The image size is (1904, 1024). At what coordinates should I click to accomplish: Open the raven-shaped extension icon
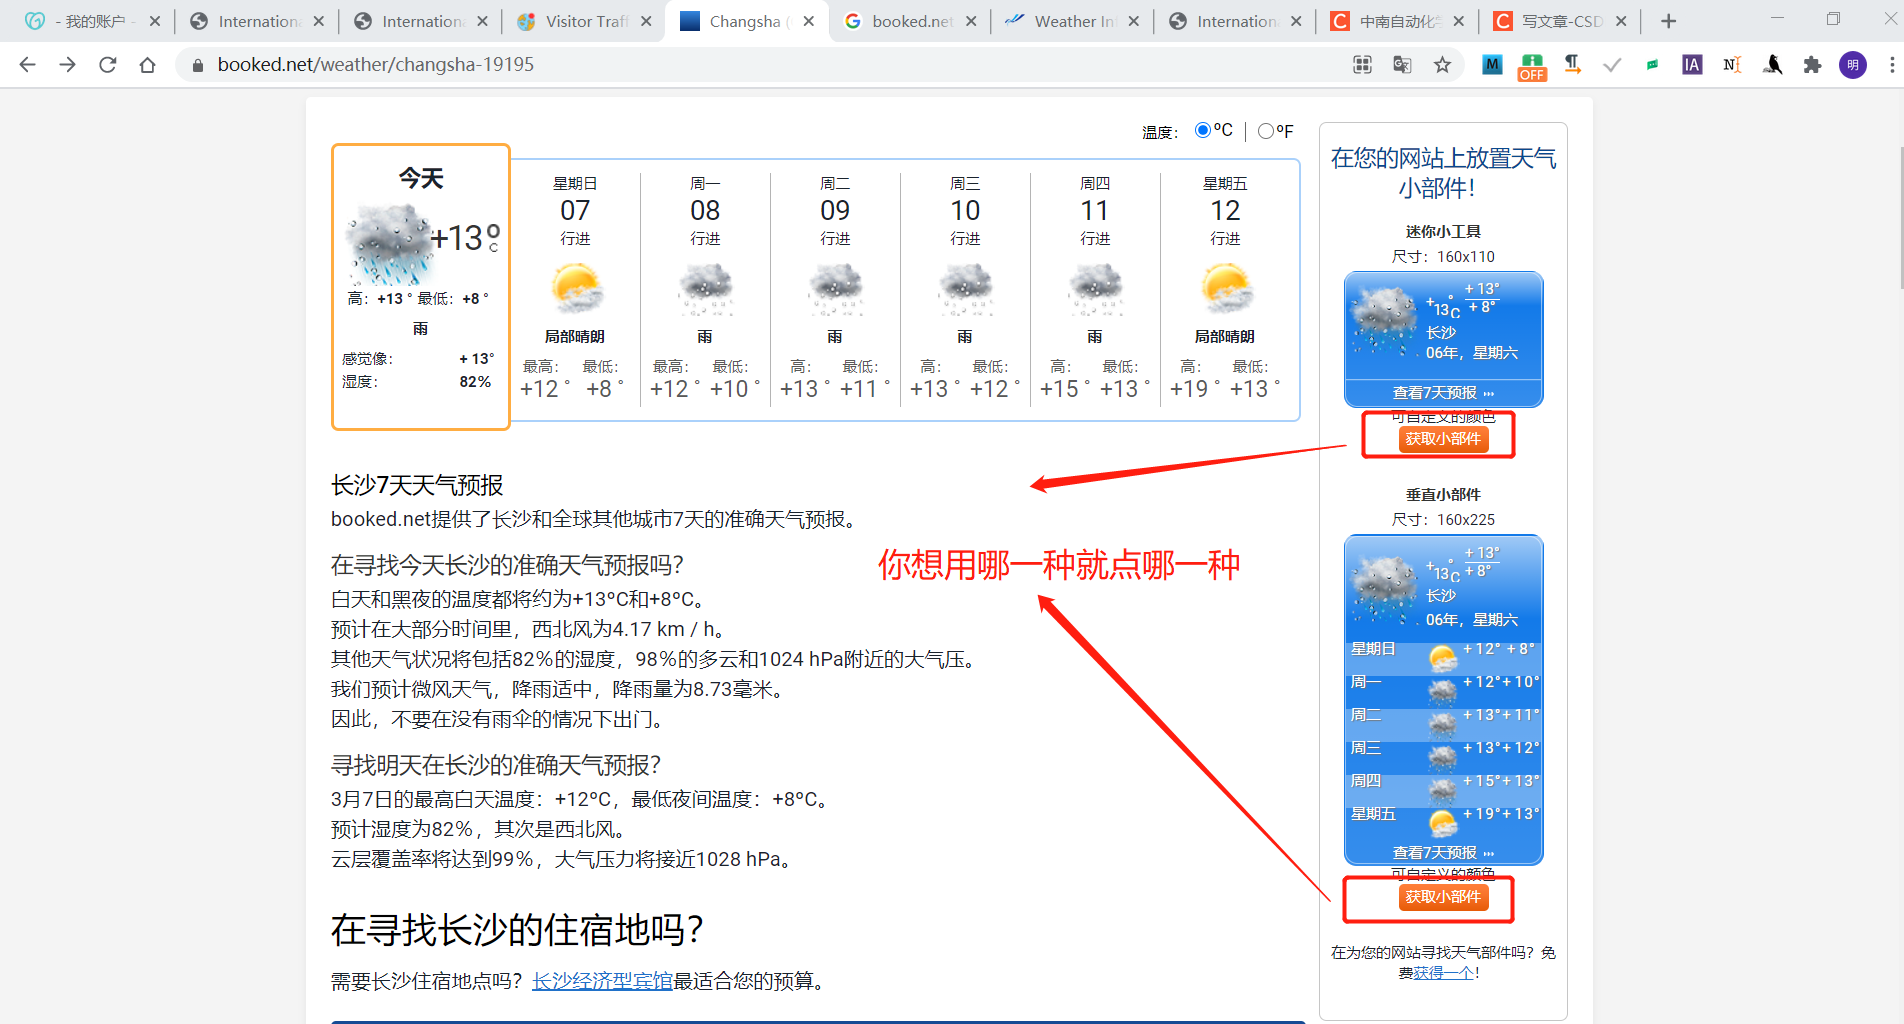[x=1771, y=65]
